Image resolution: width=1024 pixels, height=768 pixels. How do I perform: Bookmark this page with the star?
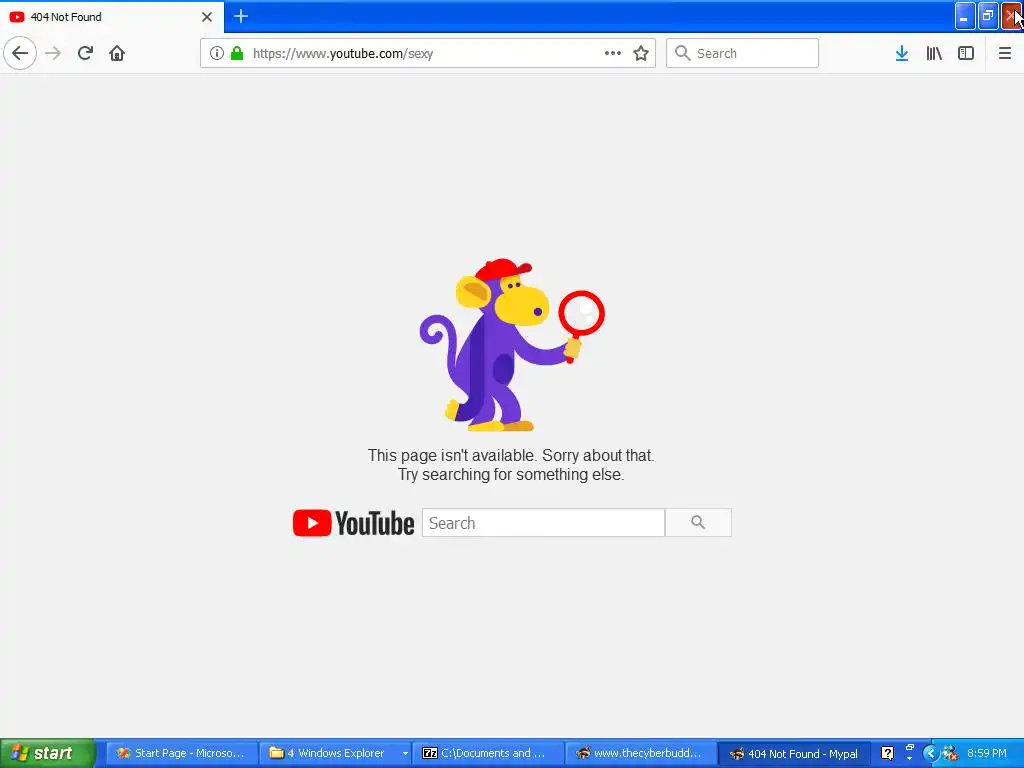coord(641,53)
